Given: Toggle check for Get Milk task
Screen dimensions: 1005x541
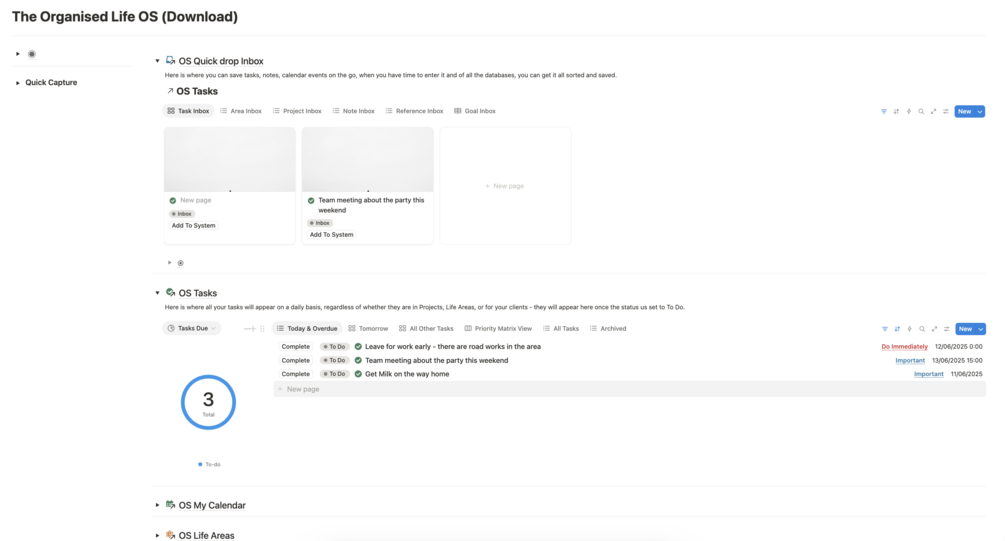Looking at the screenshot, I should click(x=358, y=374).
